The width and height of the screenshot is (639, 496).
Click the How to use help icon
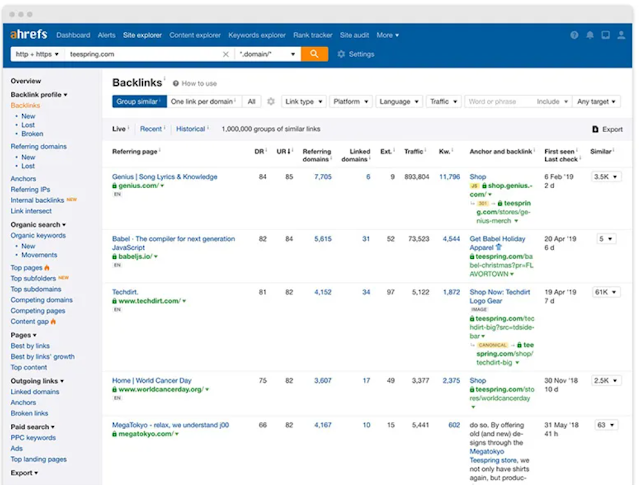[176, 84]
